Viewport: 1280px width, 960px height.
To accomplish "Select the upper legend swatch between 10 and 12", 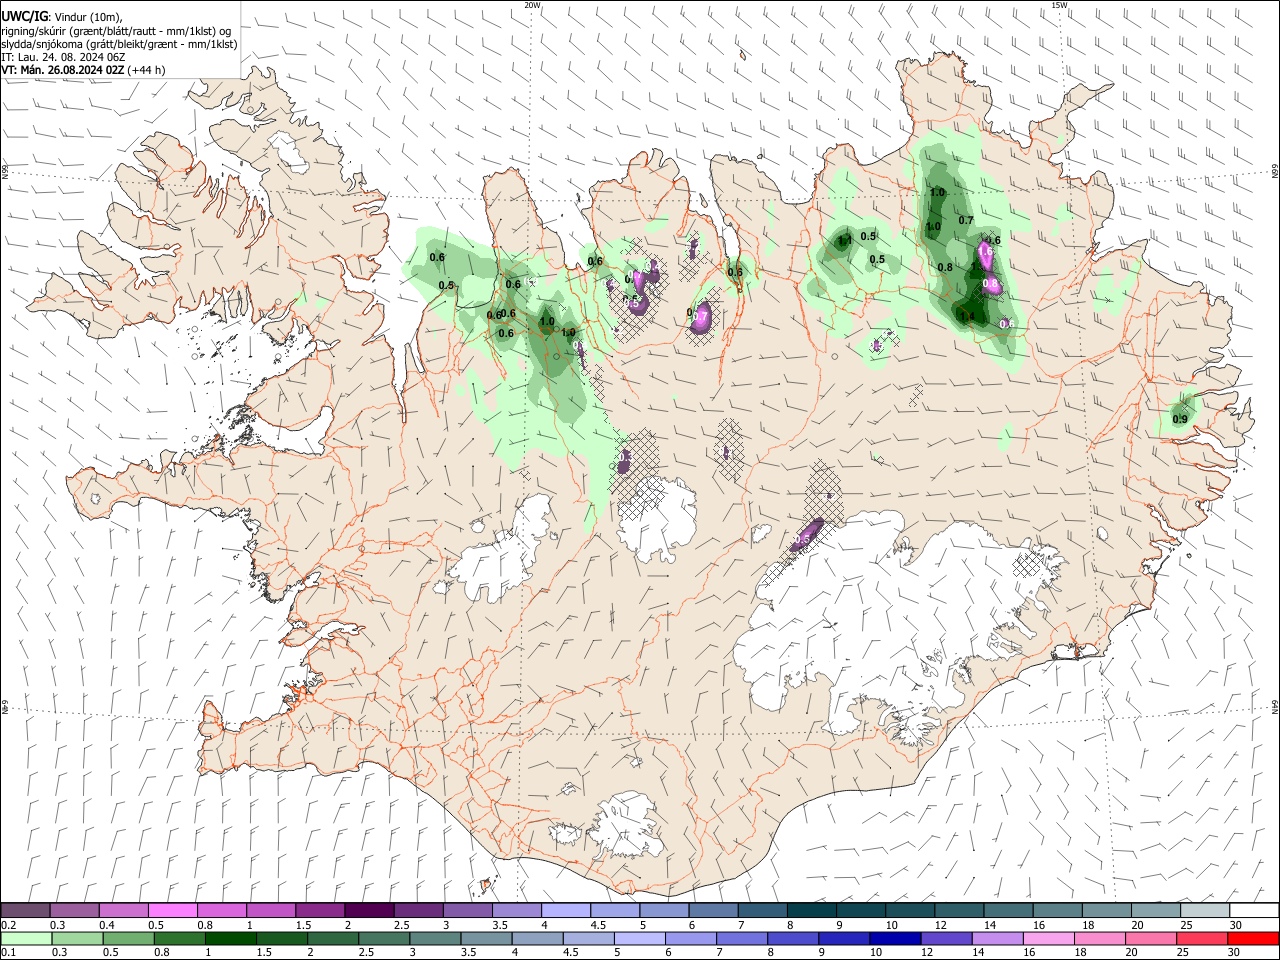I will pyautogui.click(x=910, y=910).
